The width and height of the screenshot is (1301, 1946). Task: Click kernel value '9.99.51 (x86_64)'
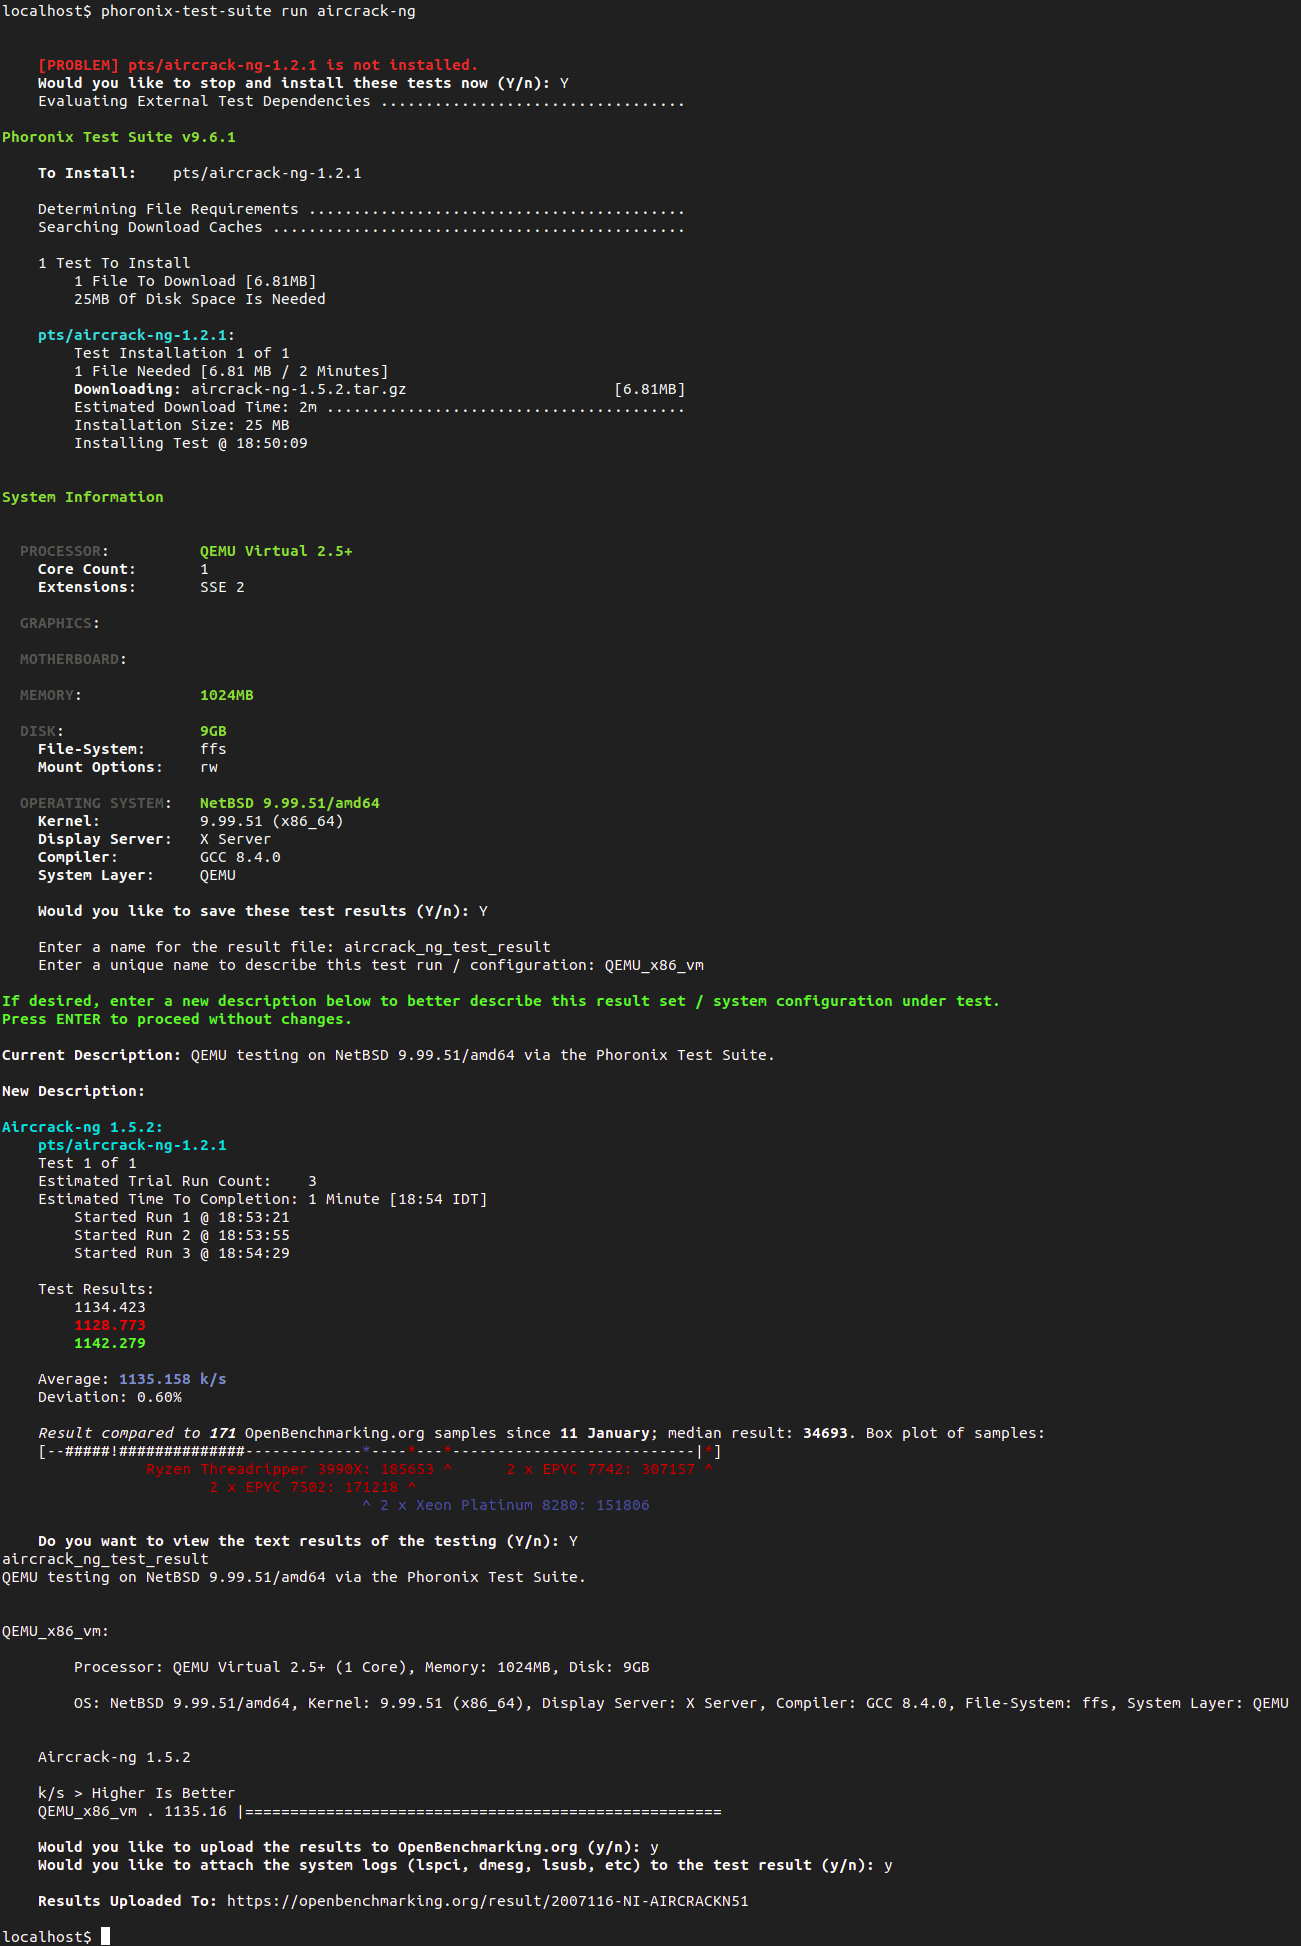[x=272, y=822]
